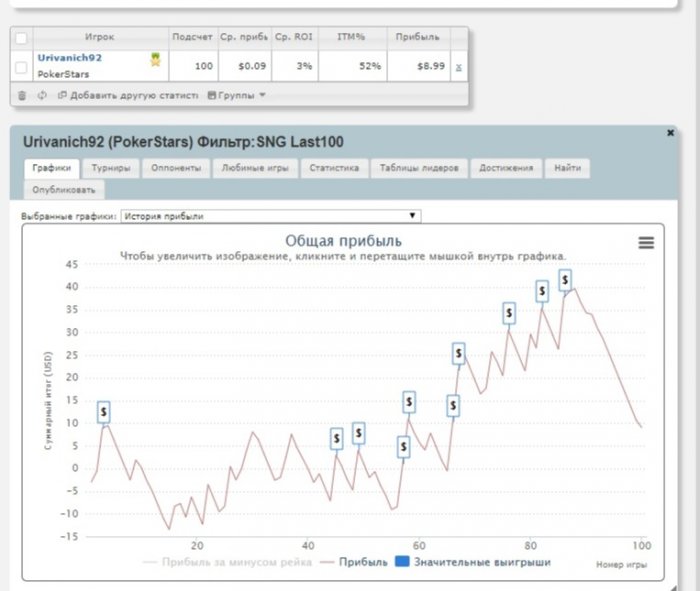
Task: Click the $ marker just above game 80
Action: pyautogui.click(x=542, y=291)
